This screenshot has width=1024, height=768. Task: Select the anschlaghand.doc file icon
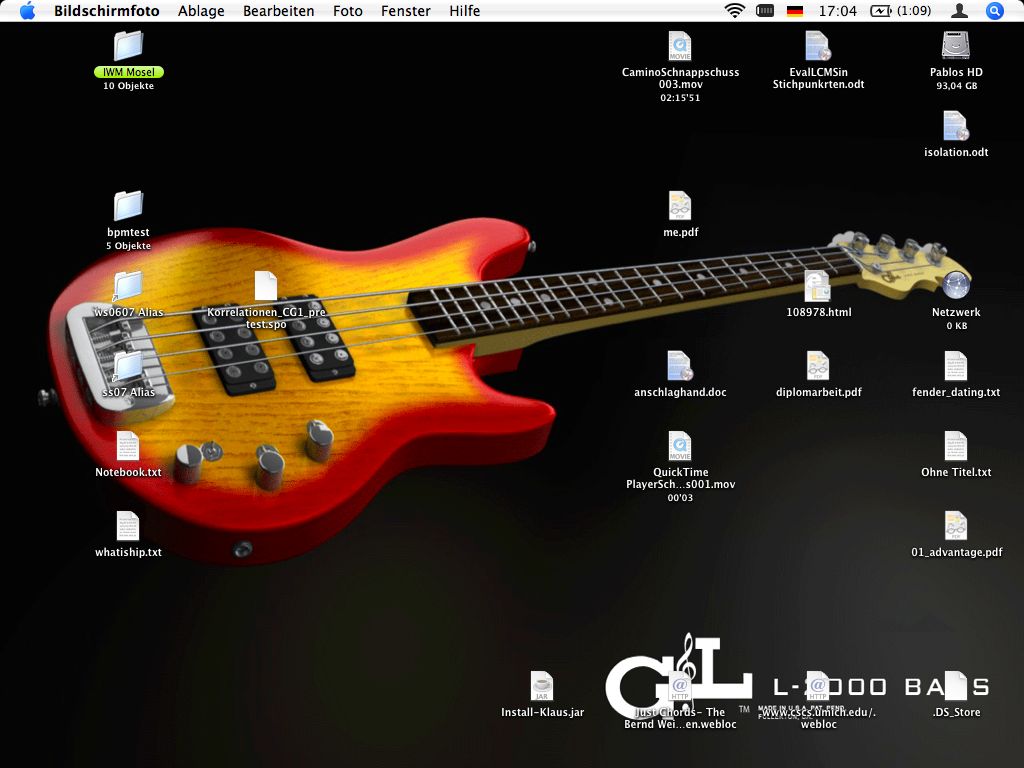click(x=680, y=366)
